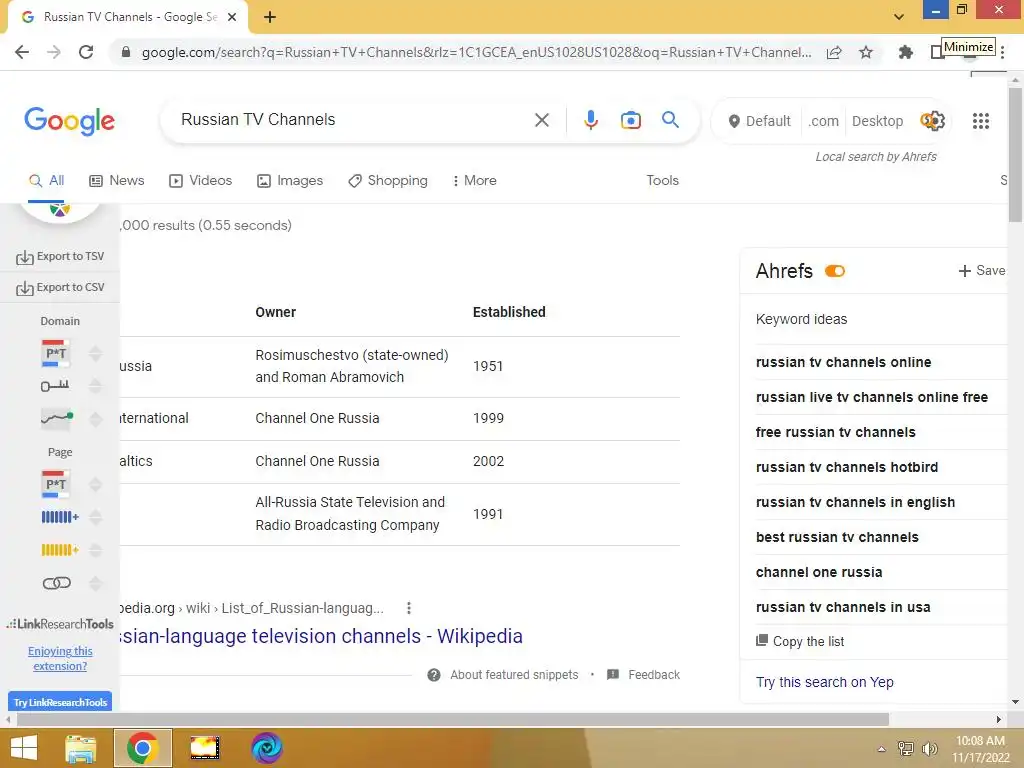Switch to the Shopping tab
1024x768 pixels.
[x=387, y=180]
